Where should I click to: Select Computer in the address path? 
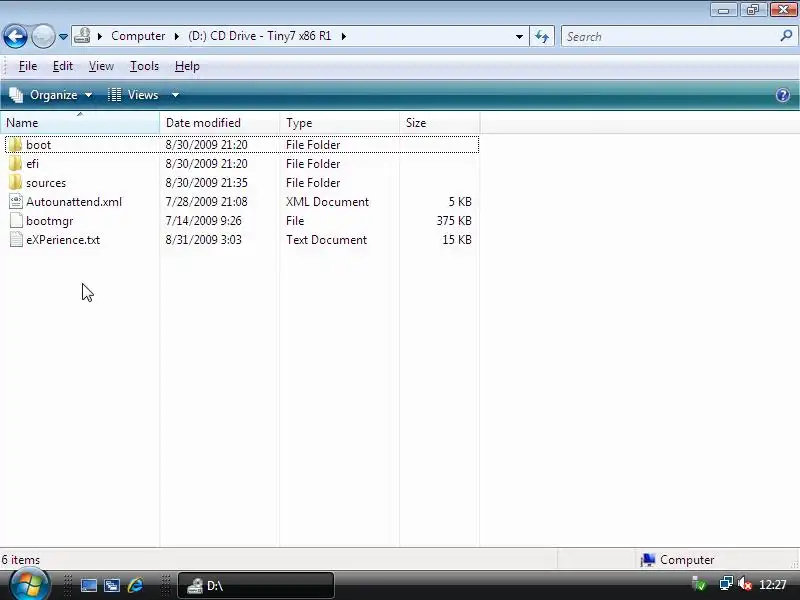(x=138, y=36)
